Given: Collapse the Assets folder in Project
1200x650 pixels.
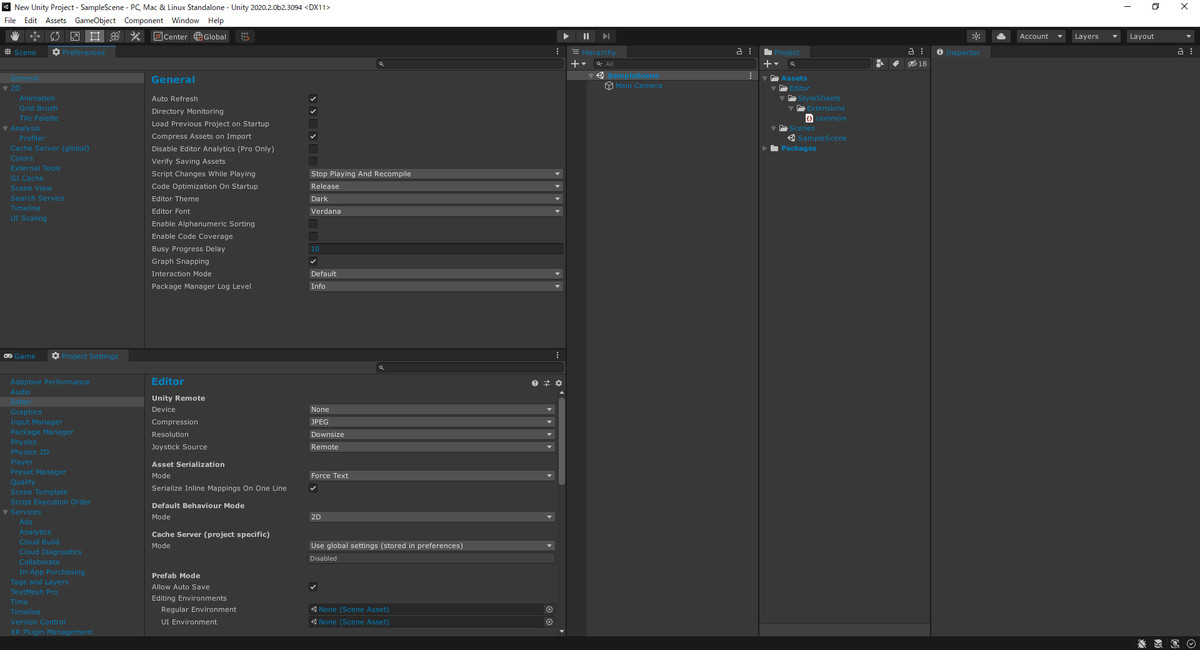Looking at the screenshot, I should click(766, 78).
